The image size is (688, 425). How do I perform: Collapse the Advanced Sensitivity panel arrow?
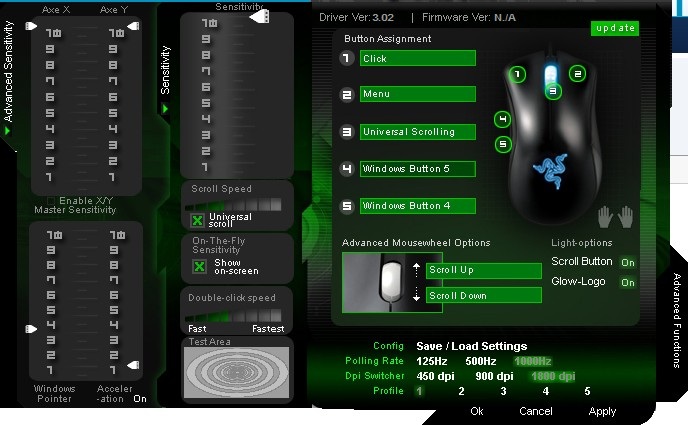point(7,131)
